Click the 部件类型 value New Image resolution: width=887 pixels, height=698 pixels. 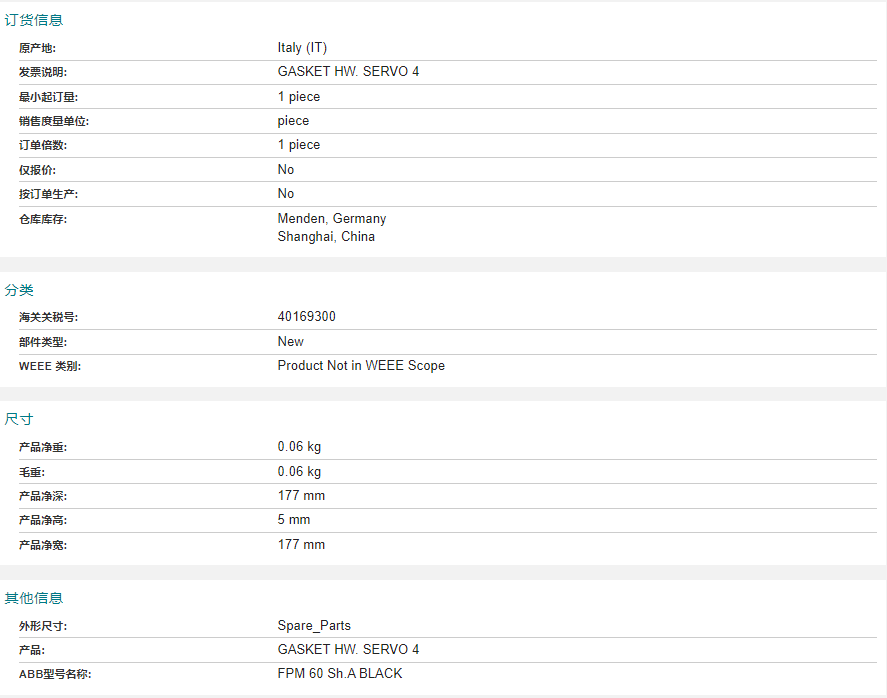[290, 341]
